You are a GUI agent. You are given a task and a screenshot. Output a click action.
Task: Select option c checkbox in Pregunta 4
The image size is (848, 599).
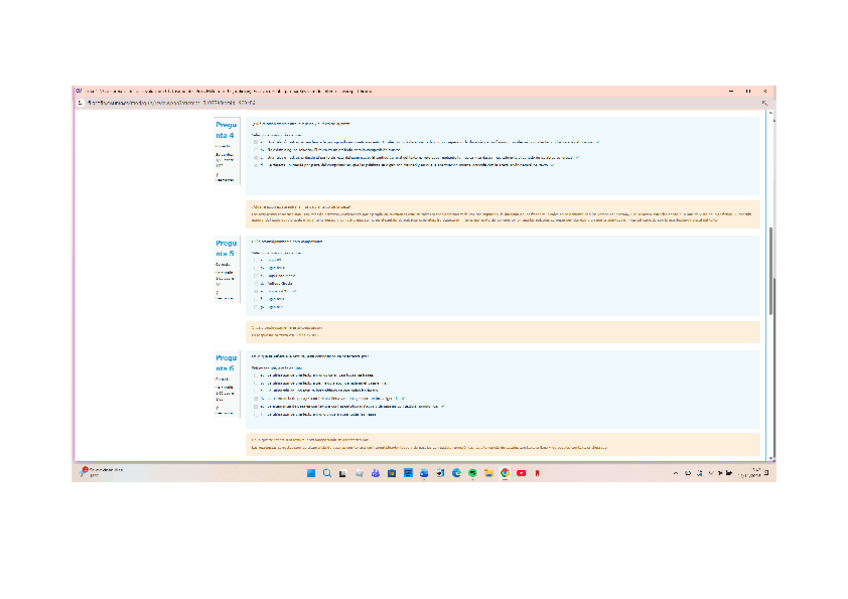pos(256,157)
